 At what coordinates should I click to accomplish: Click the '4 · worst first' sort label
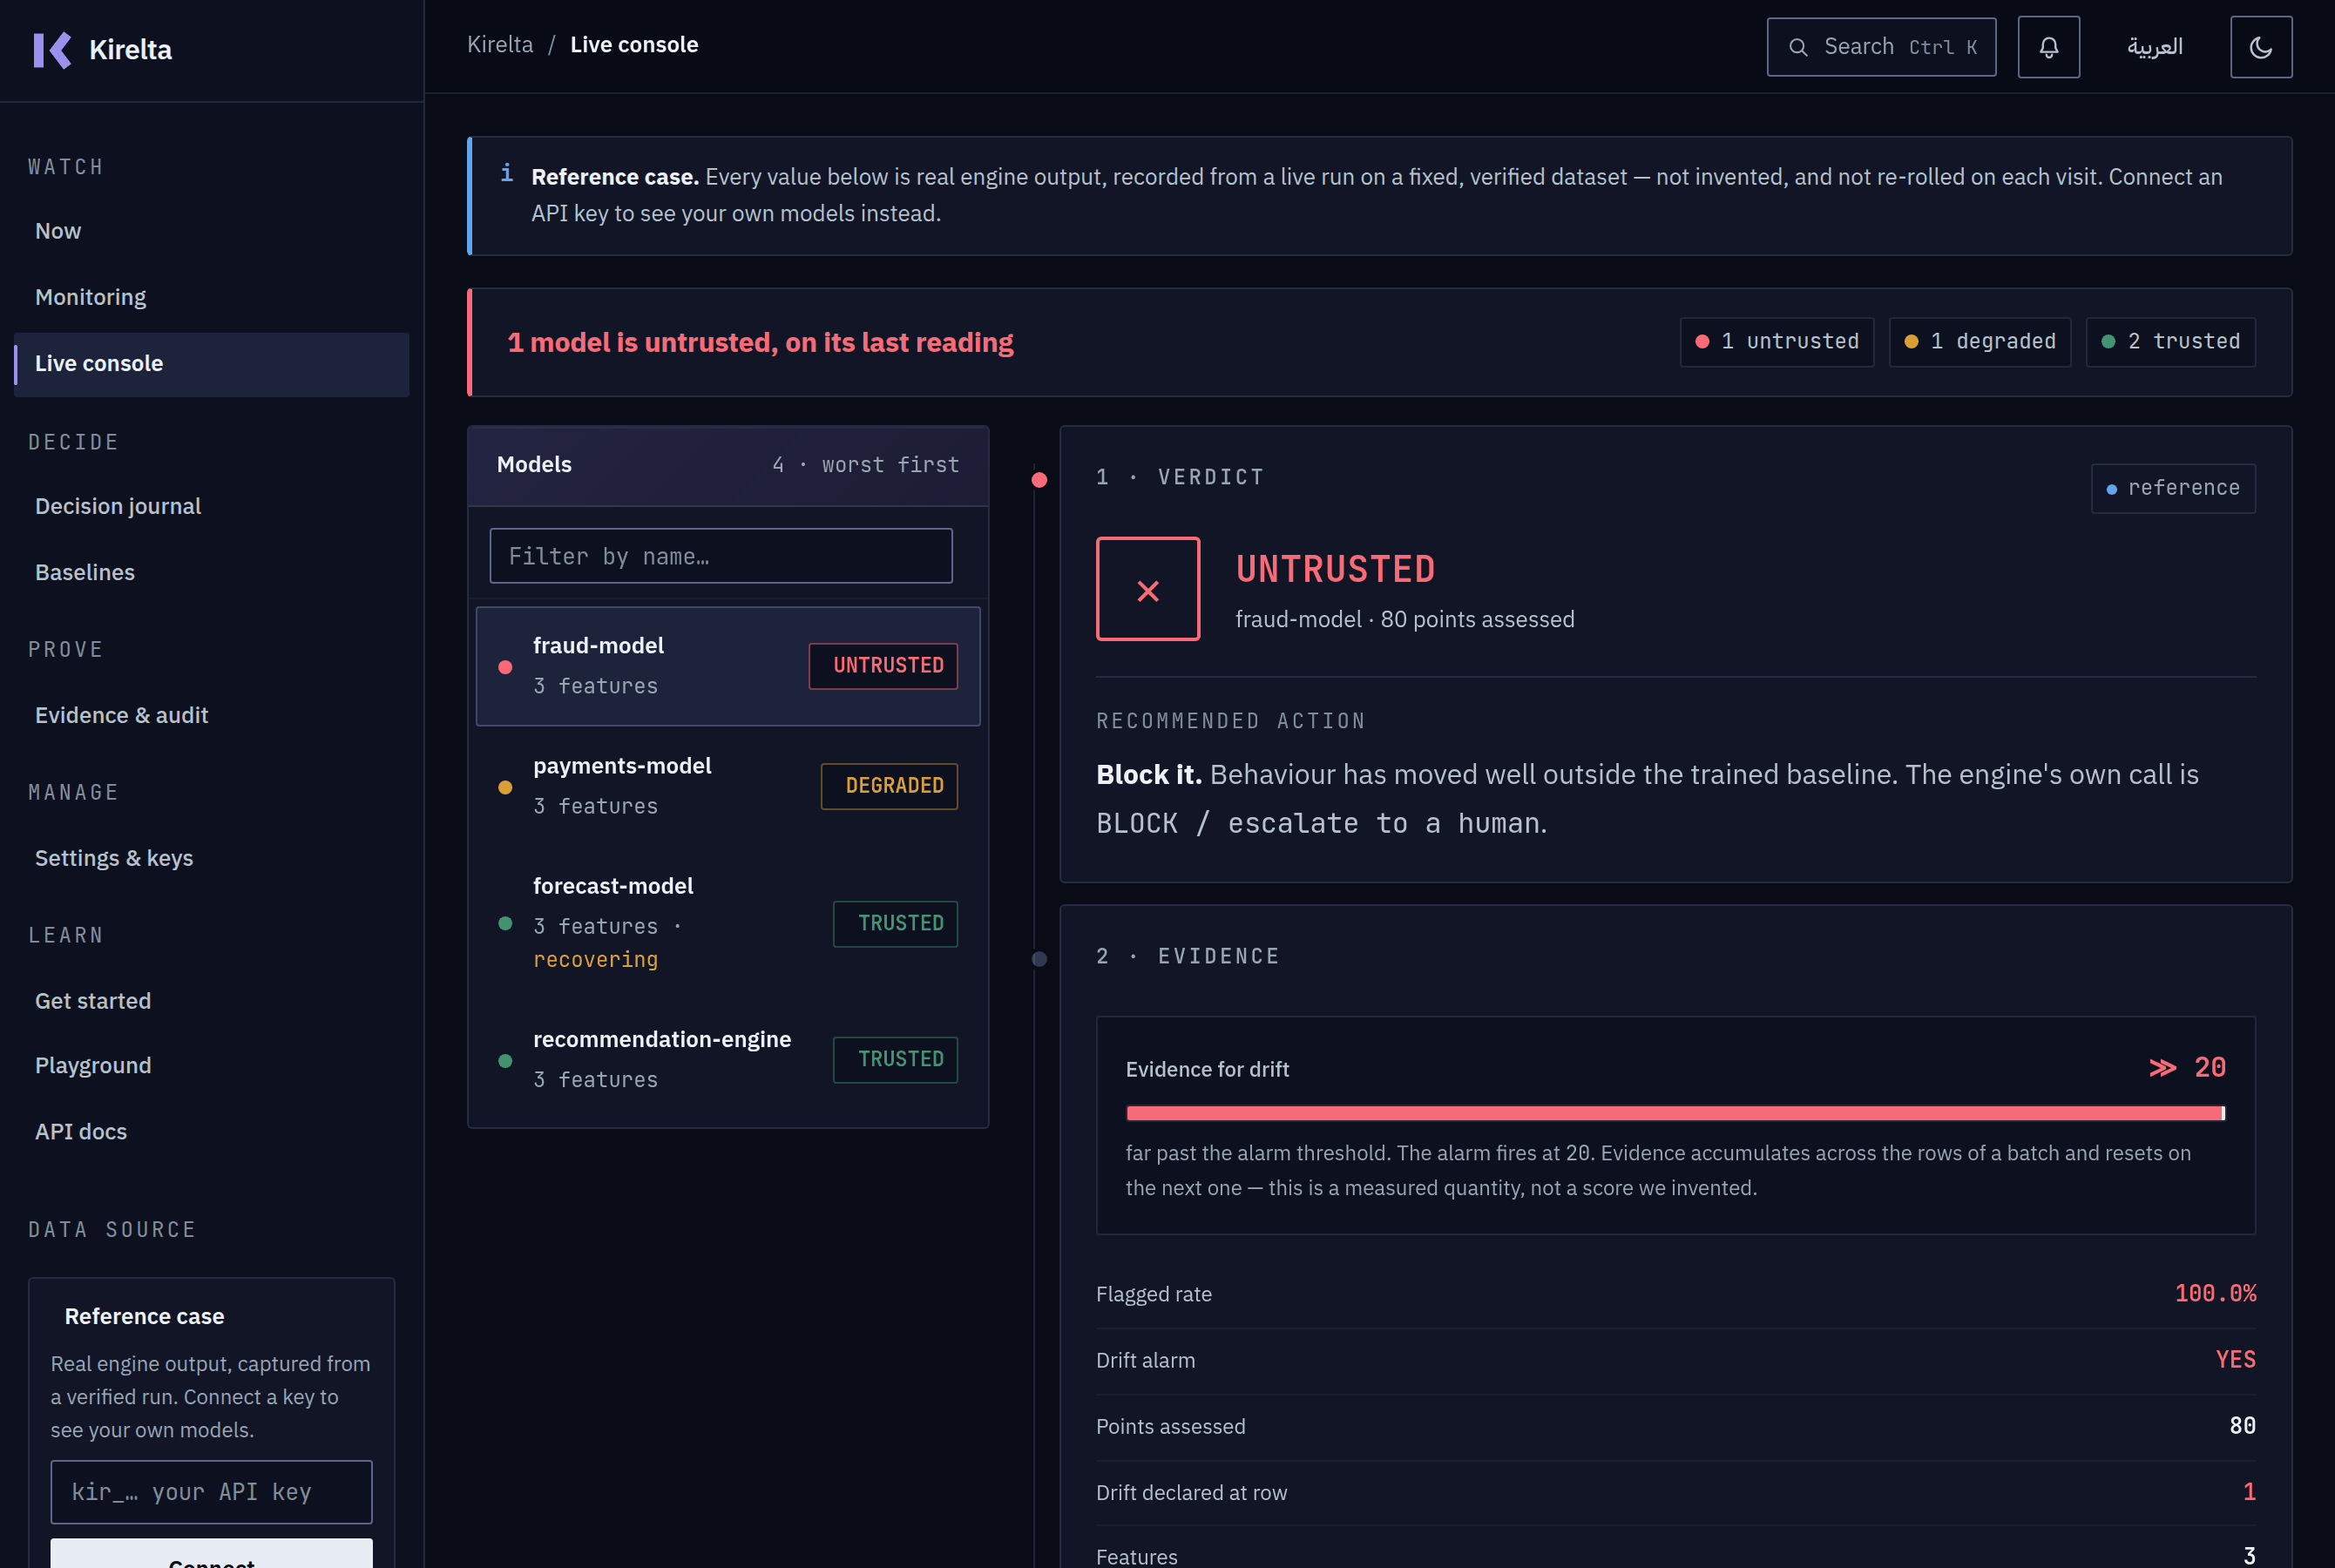pyautogui.click(x=865, y=465)
